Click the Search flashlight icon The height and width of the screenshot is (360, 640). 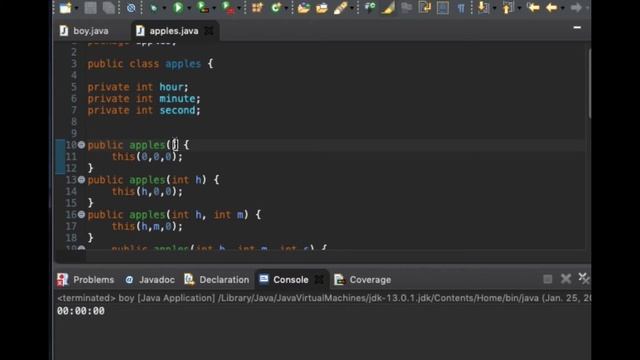340,8
